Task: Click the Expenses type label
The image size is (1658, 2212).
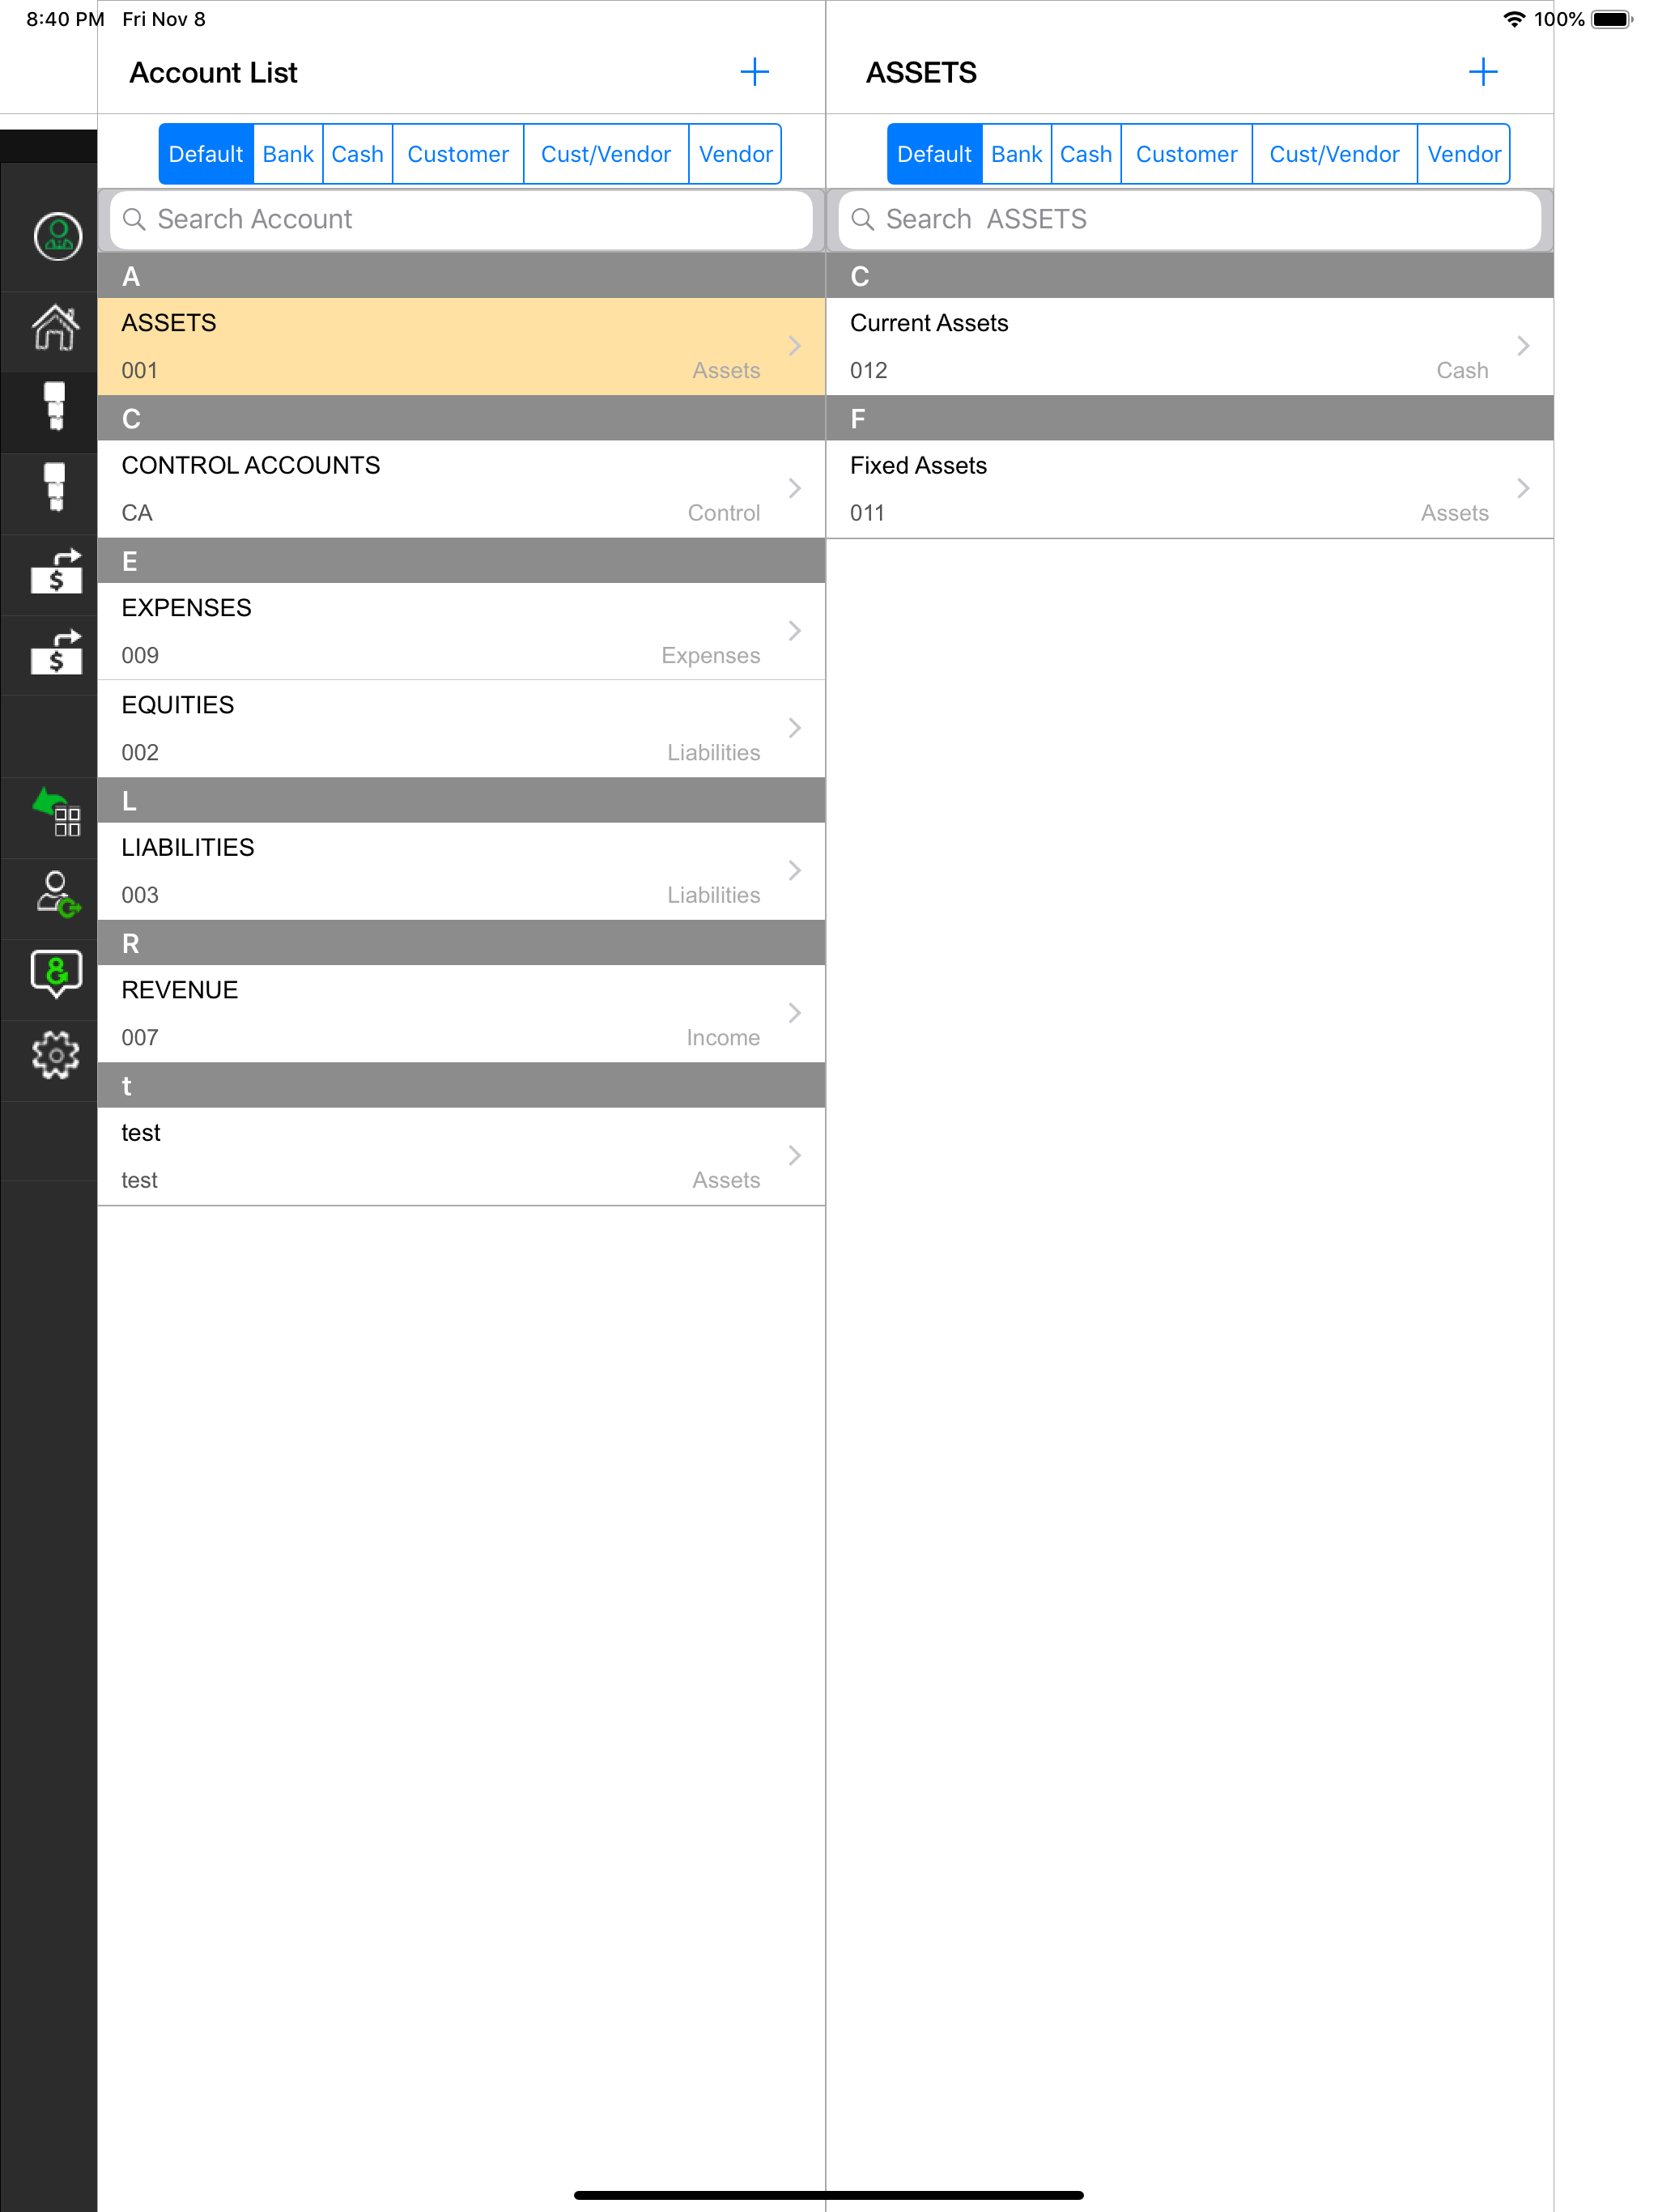Action: coord(711,656)
